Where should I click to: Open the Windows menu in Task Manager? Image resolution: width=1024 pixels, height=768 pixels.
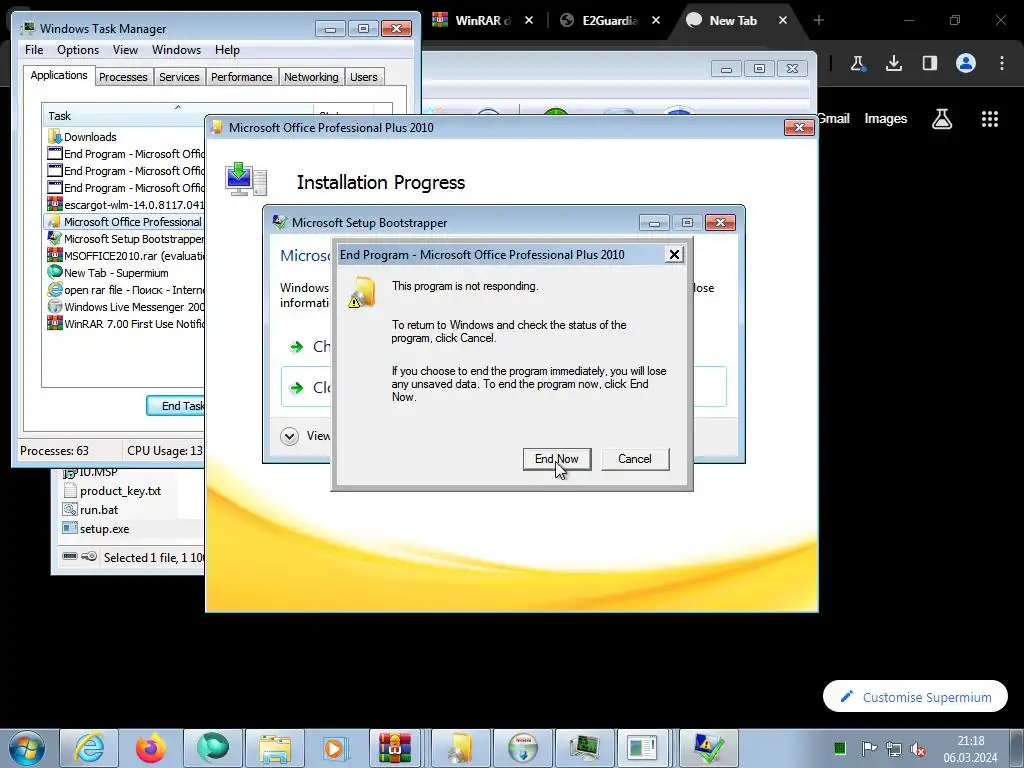pyautogui.click(x=176, y=50)
